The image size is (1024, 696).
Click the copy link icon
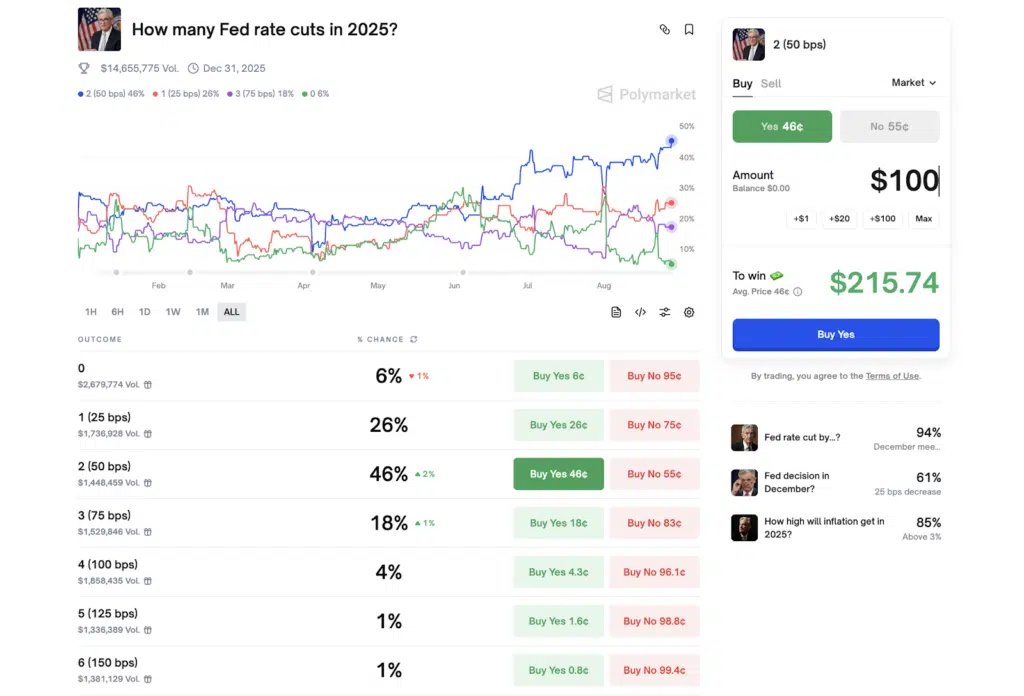pyautogui.click(x=664, y=30)
